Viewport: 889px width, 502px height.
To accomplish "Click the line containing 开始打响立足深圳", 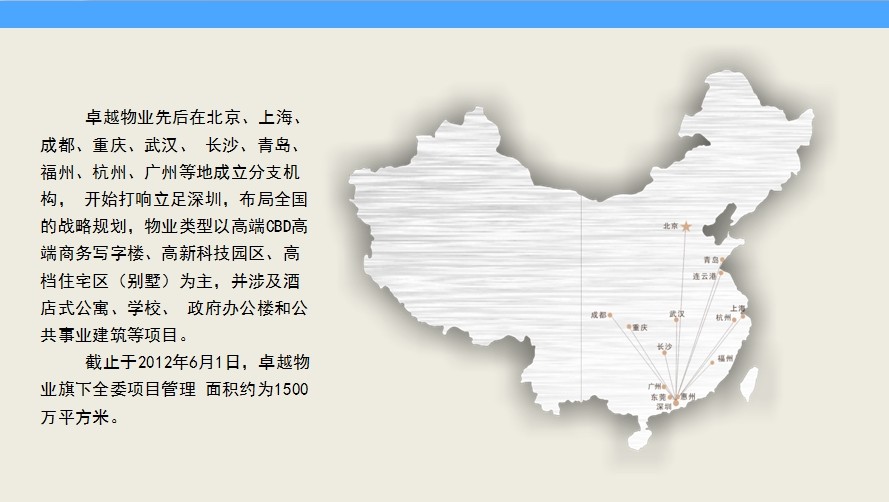I will point(174,199).
